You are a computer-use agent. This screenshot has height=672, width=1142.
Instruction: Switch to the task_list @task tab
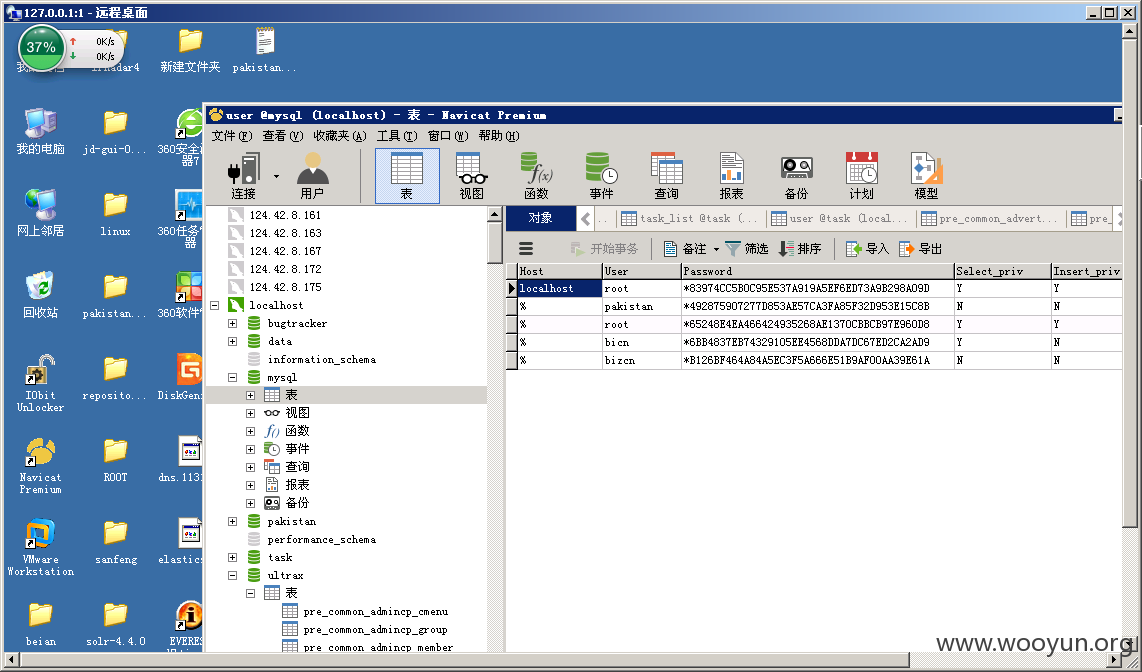click(x=690, y=218)
